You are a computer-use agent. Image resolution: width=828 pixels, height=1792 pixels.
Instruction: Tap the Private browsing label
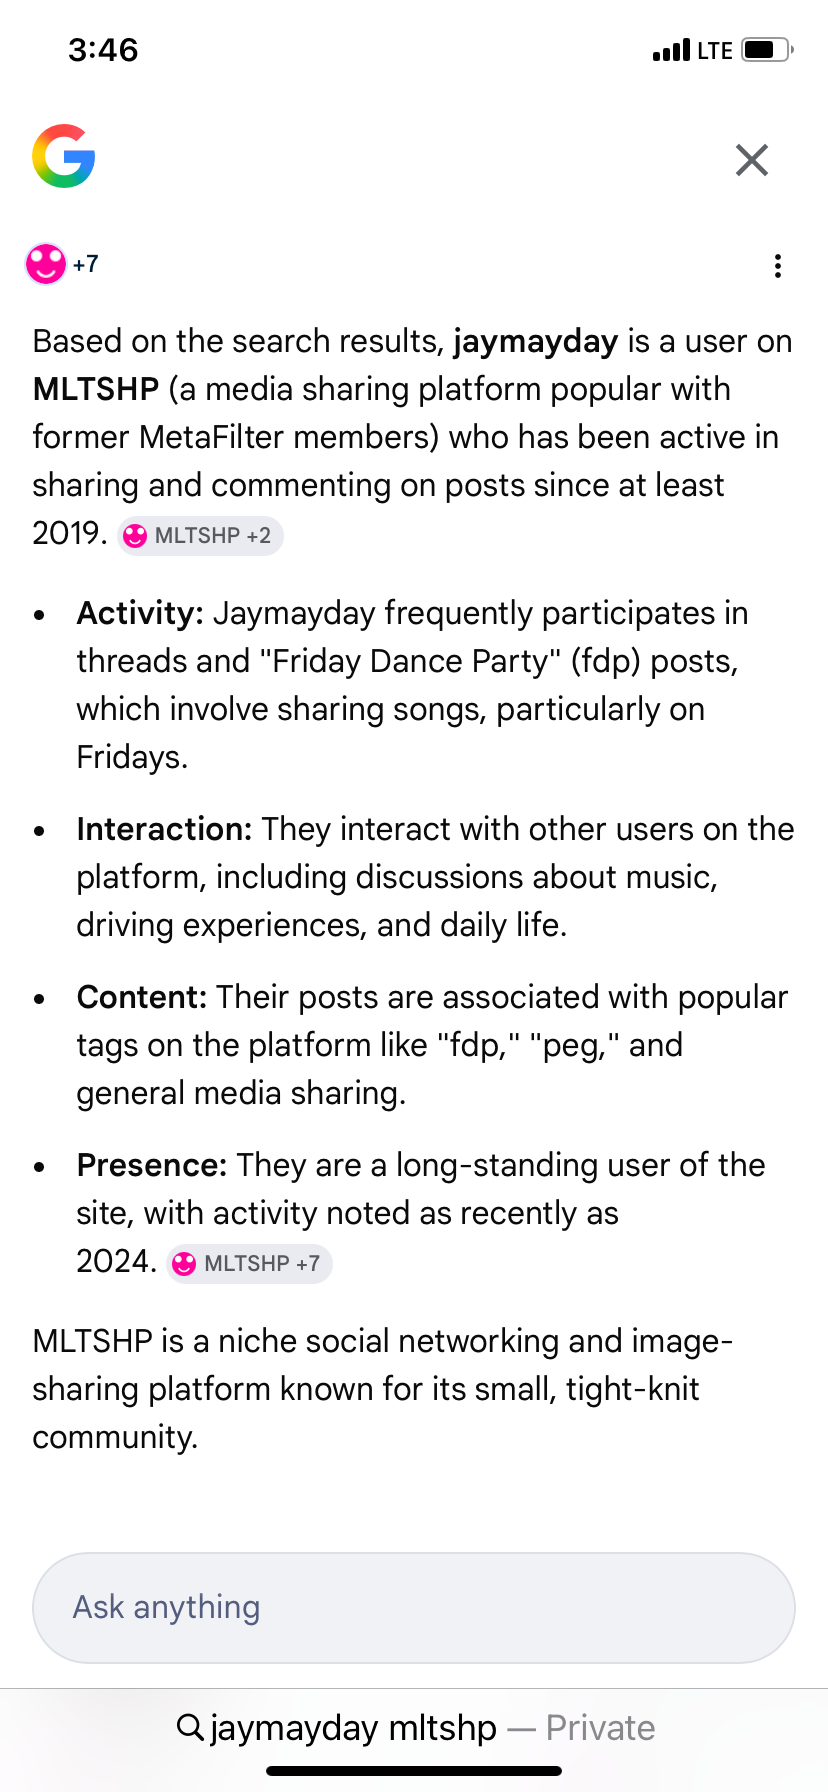click(x=600, y=1728)
